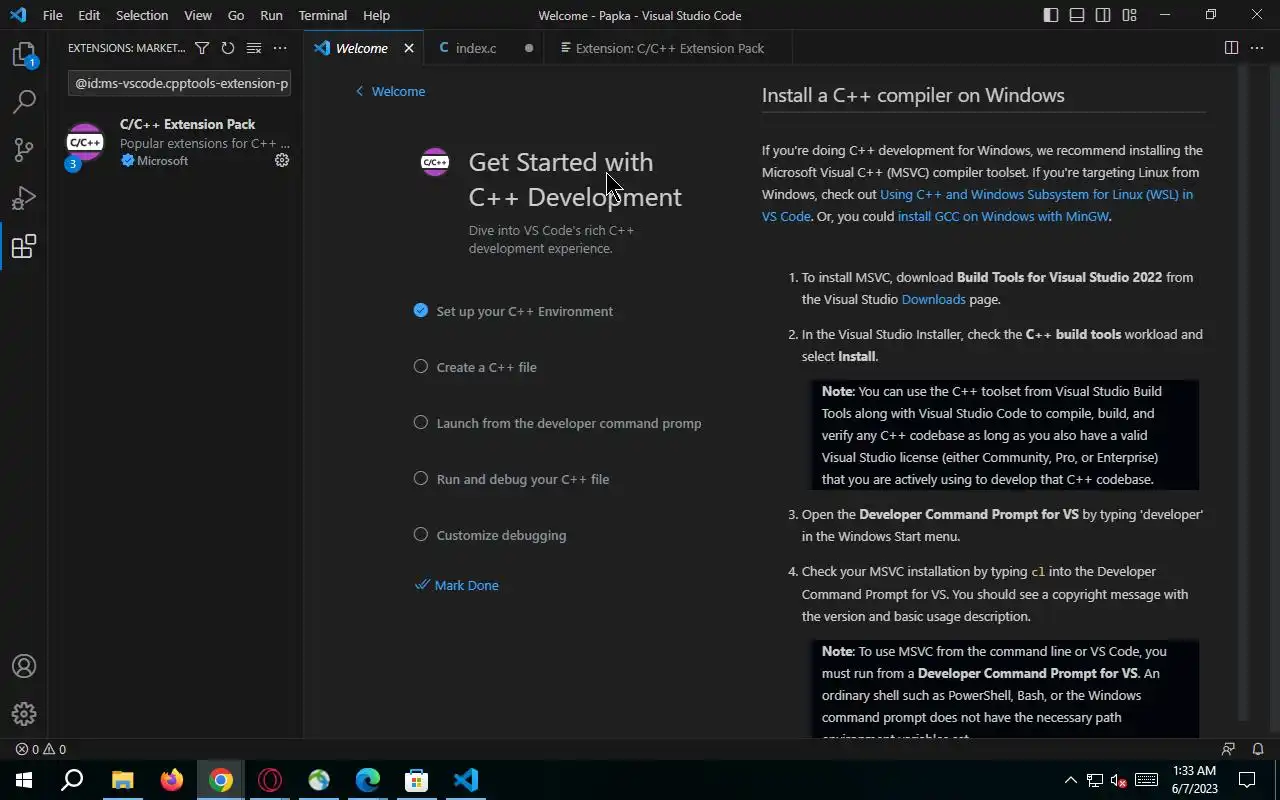
Task: Open Opera browser from taskbar
Action: coord(270,780)
